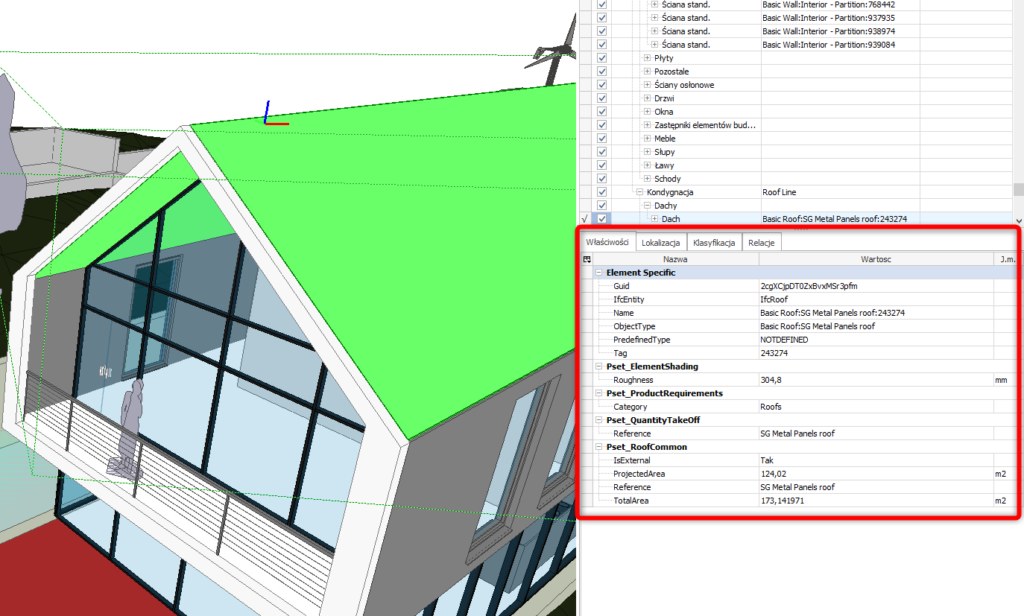
Task: Click the tree scrollbar down arrow
Action: click(1018, 219)
